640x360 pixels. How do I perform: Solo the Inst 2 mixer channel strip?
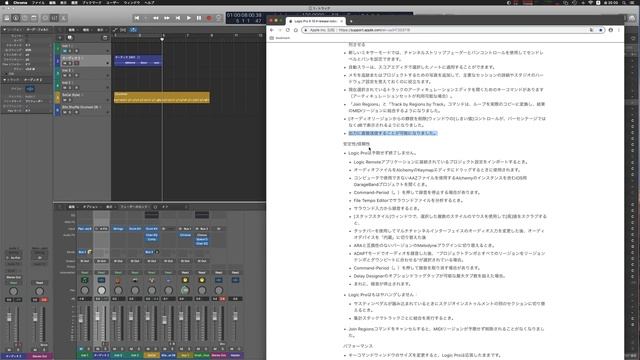coord(121,349)
